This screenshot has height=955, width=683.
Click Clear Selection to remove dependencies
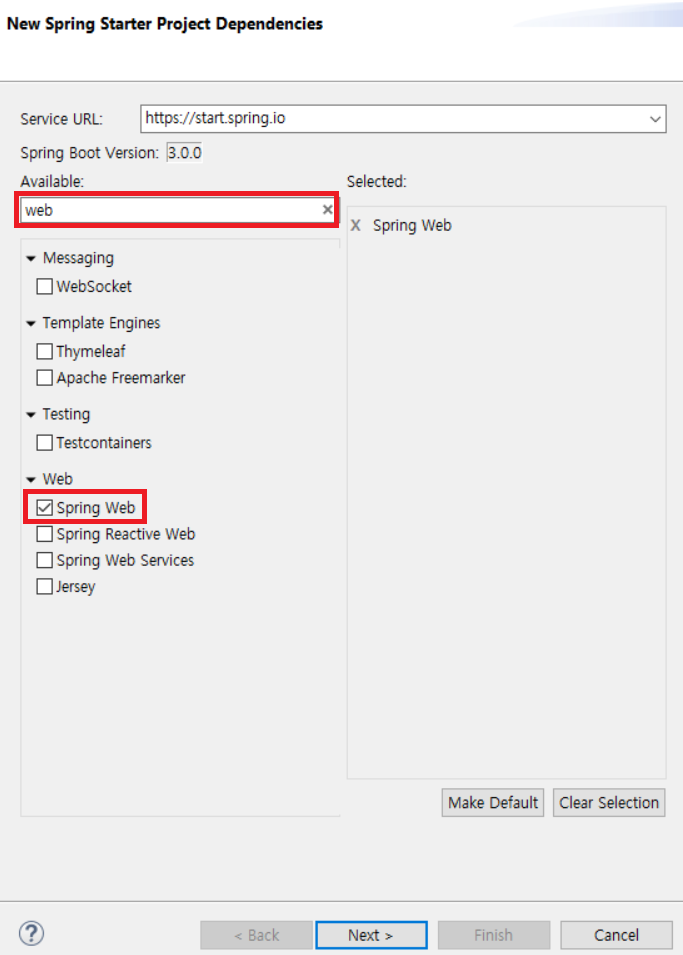[x=608, y=802]
